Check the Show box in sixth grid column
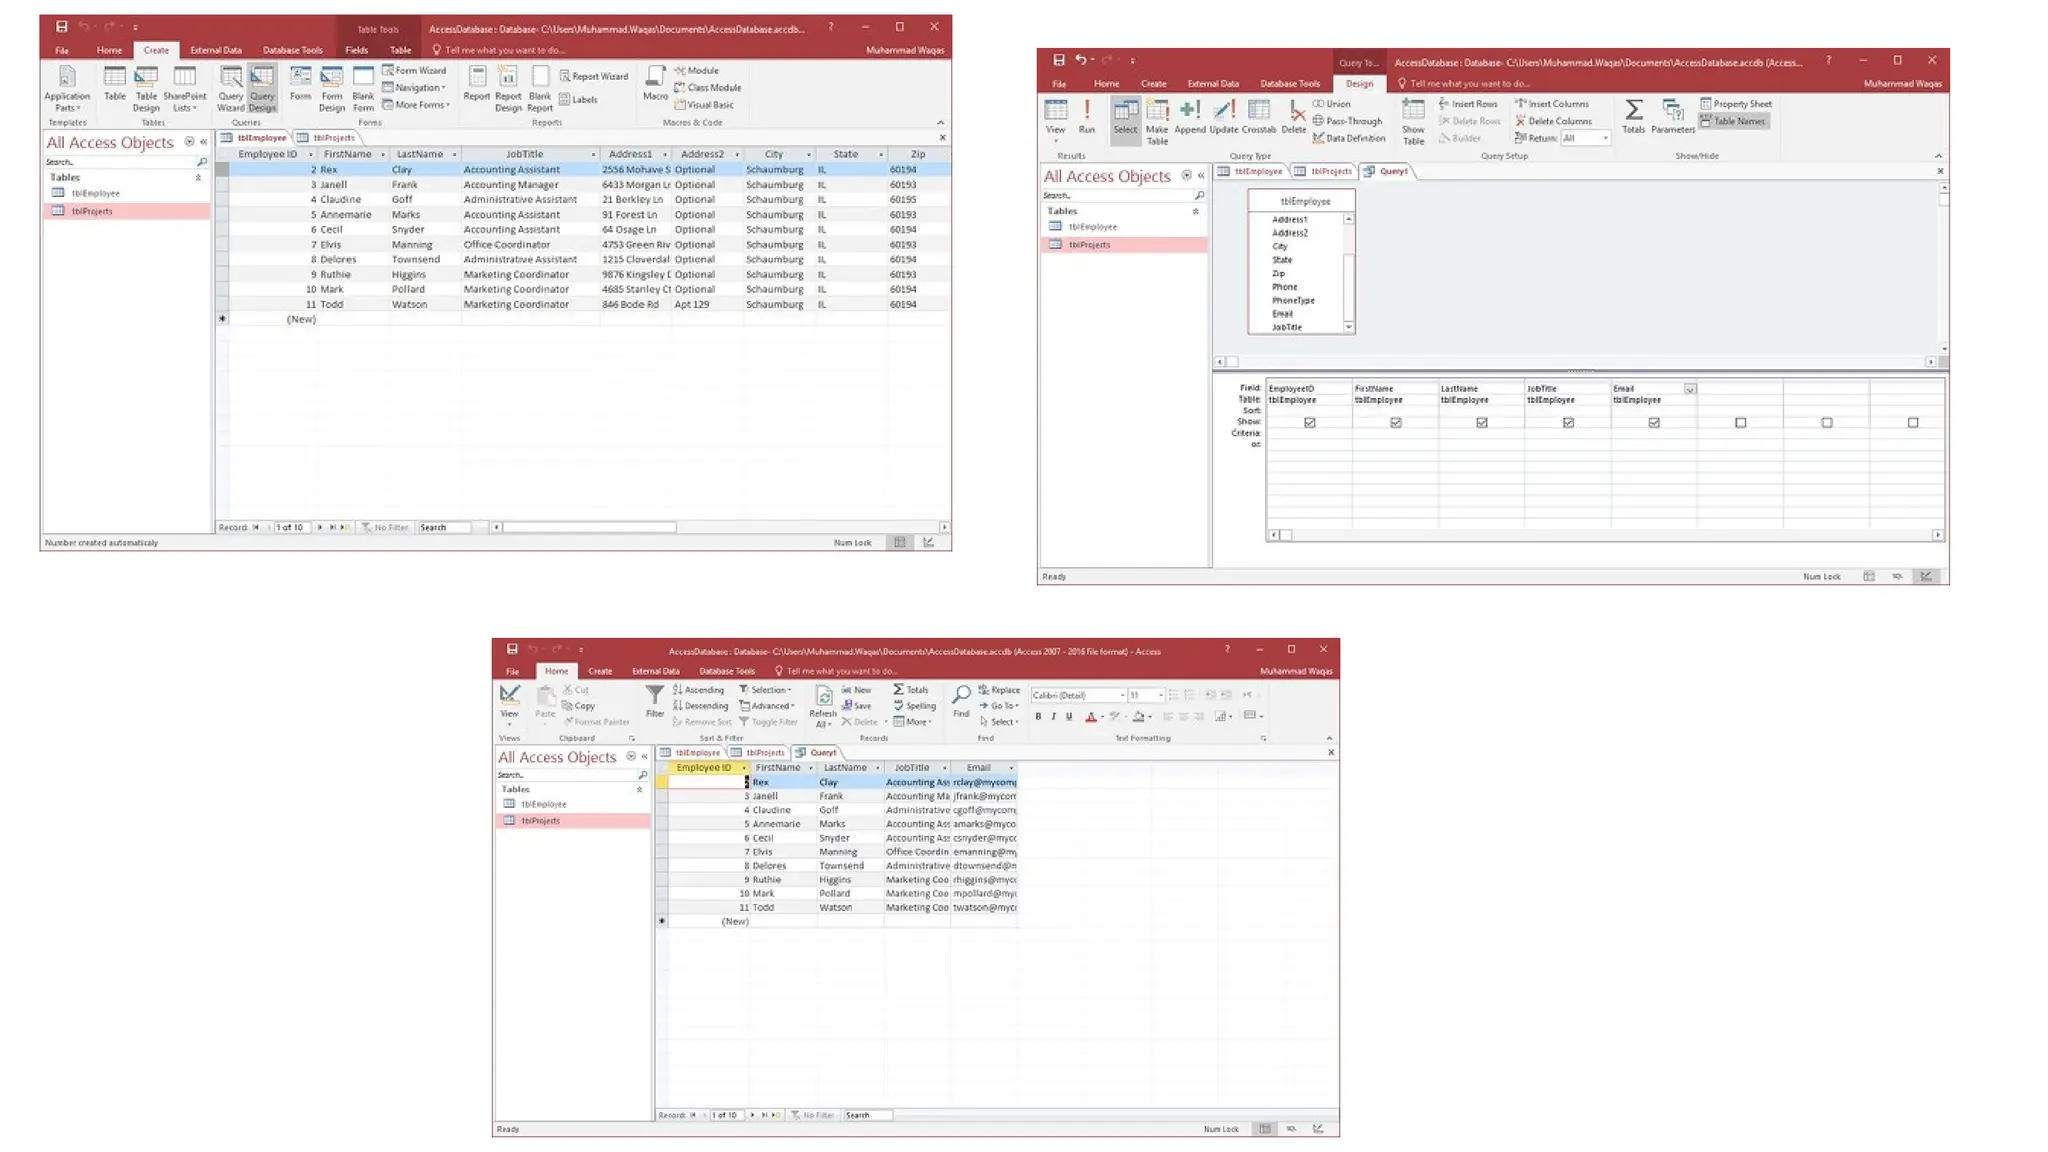Screen dimensions: 2048x1152 [x=1741, y=423]
